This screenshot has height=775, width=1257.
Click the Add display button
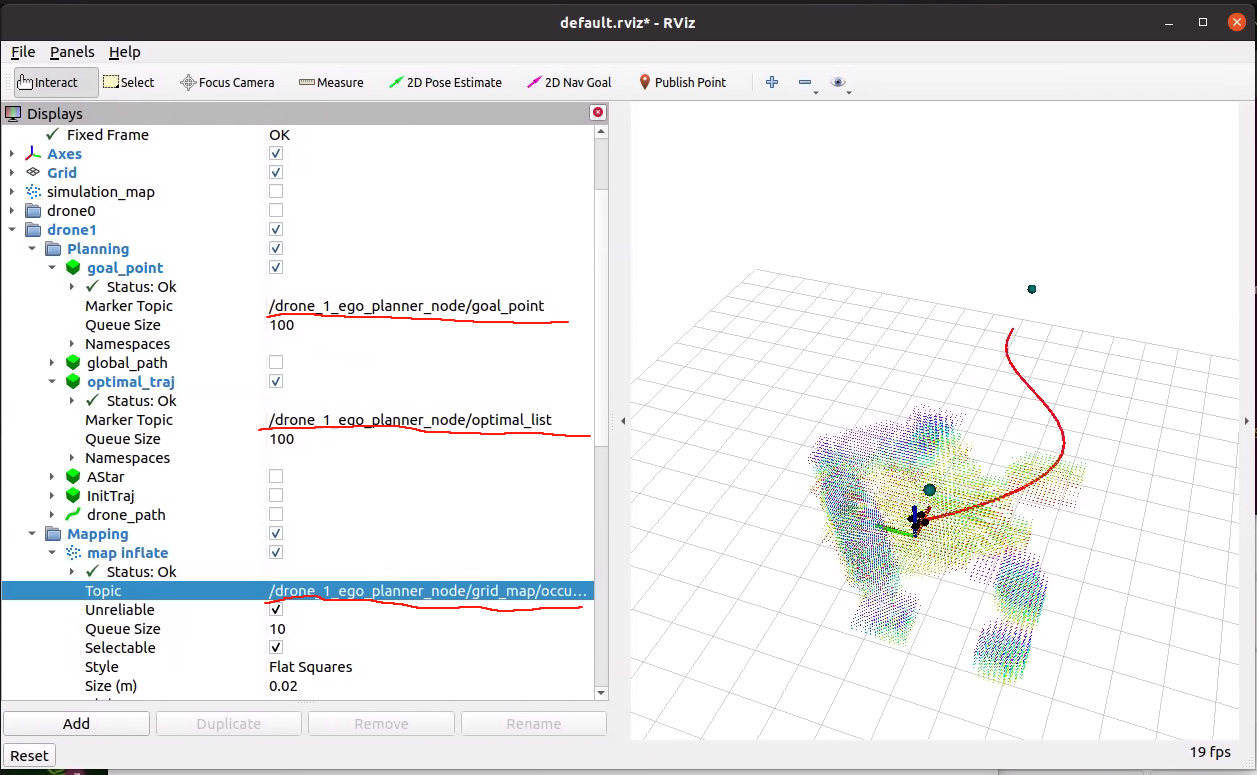pos(76,723)
